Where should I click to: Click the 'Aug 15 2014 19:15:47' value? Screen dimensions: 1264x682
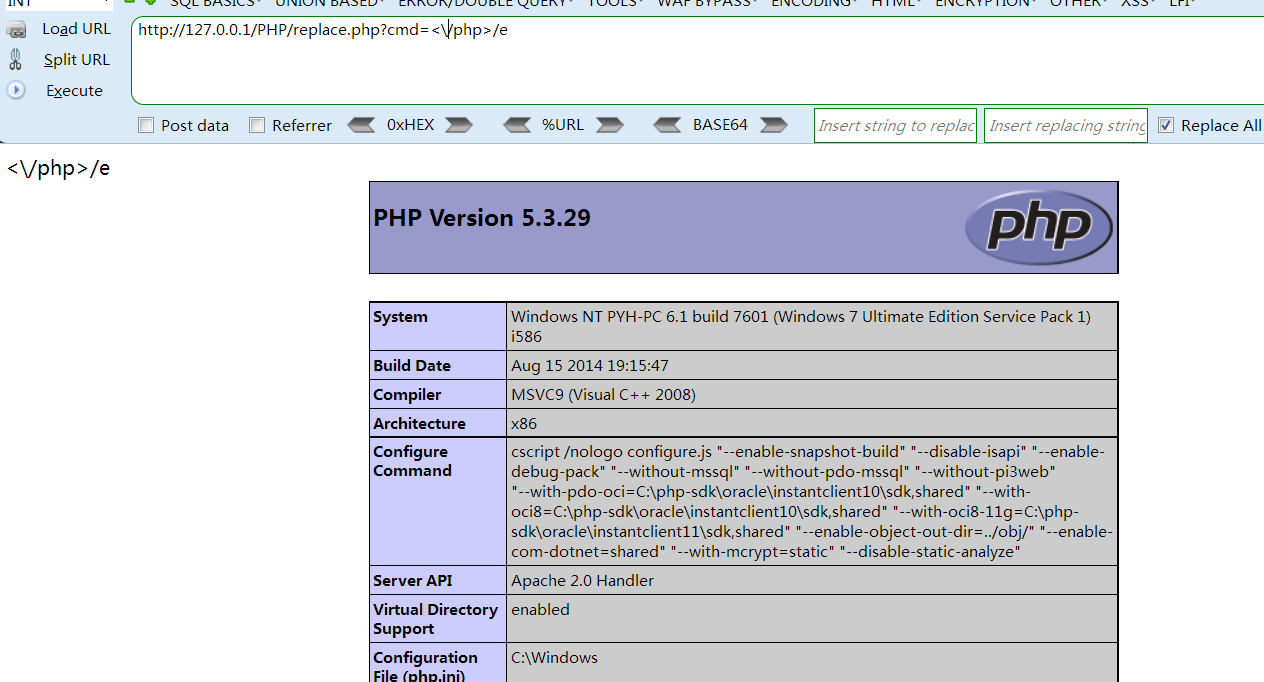tap(590, 366)
